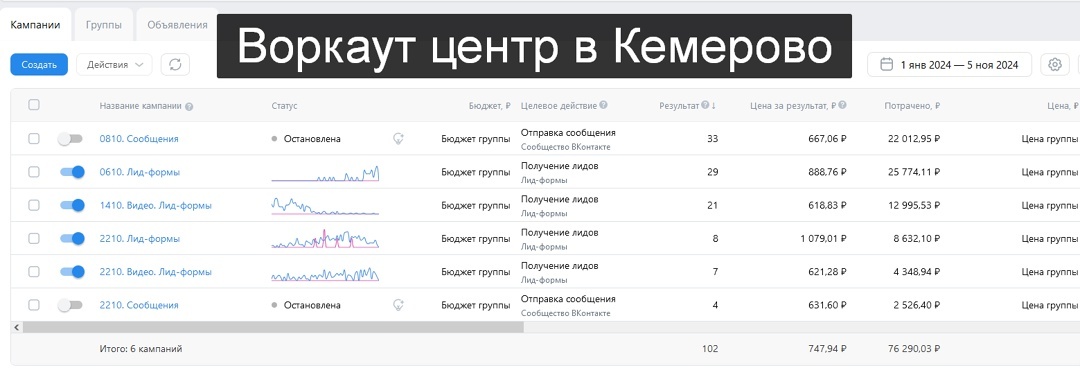This screenshot has width=1080, height=368.
Task: Disable the 0610. Лид-формы campaign toggle
Action: [72, 172]
